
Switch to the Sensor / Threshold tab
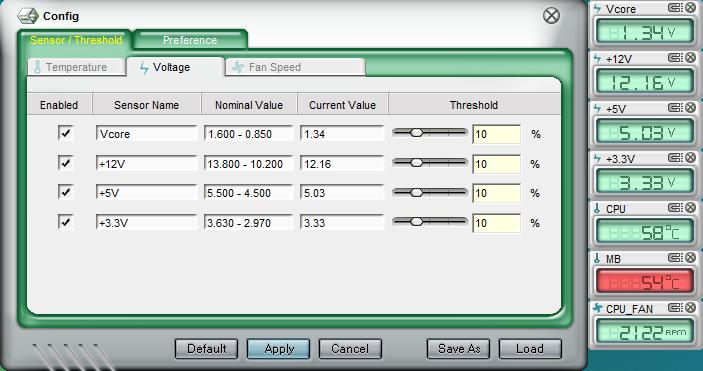(x=76, y=40)
